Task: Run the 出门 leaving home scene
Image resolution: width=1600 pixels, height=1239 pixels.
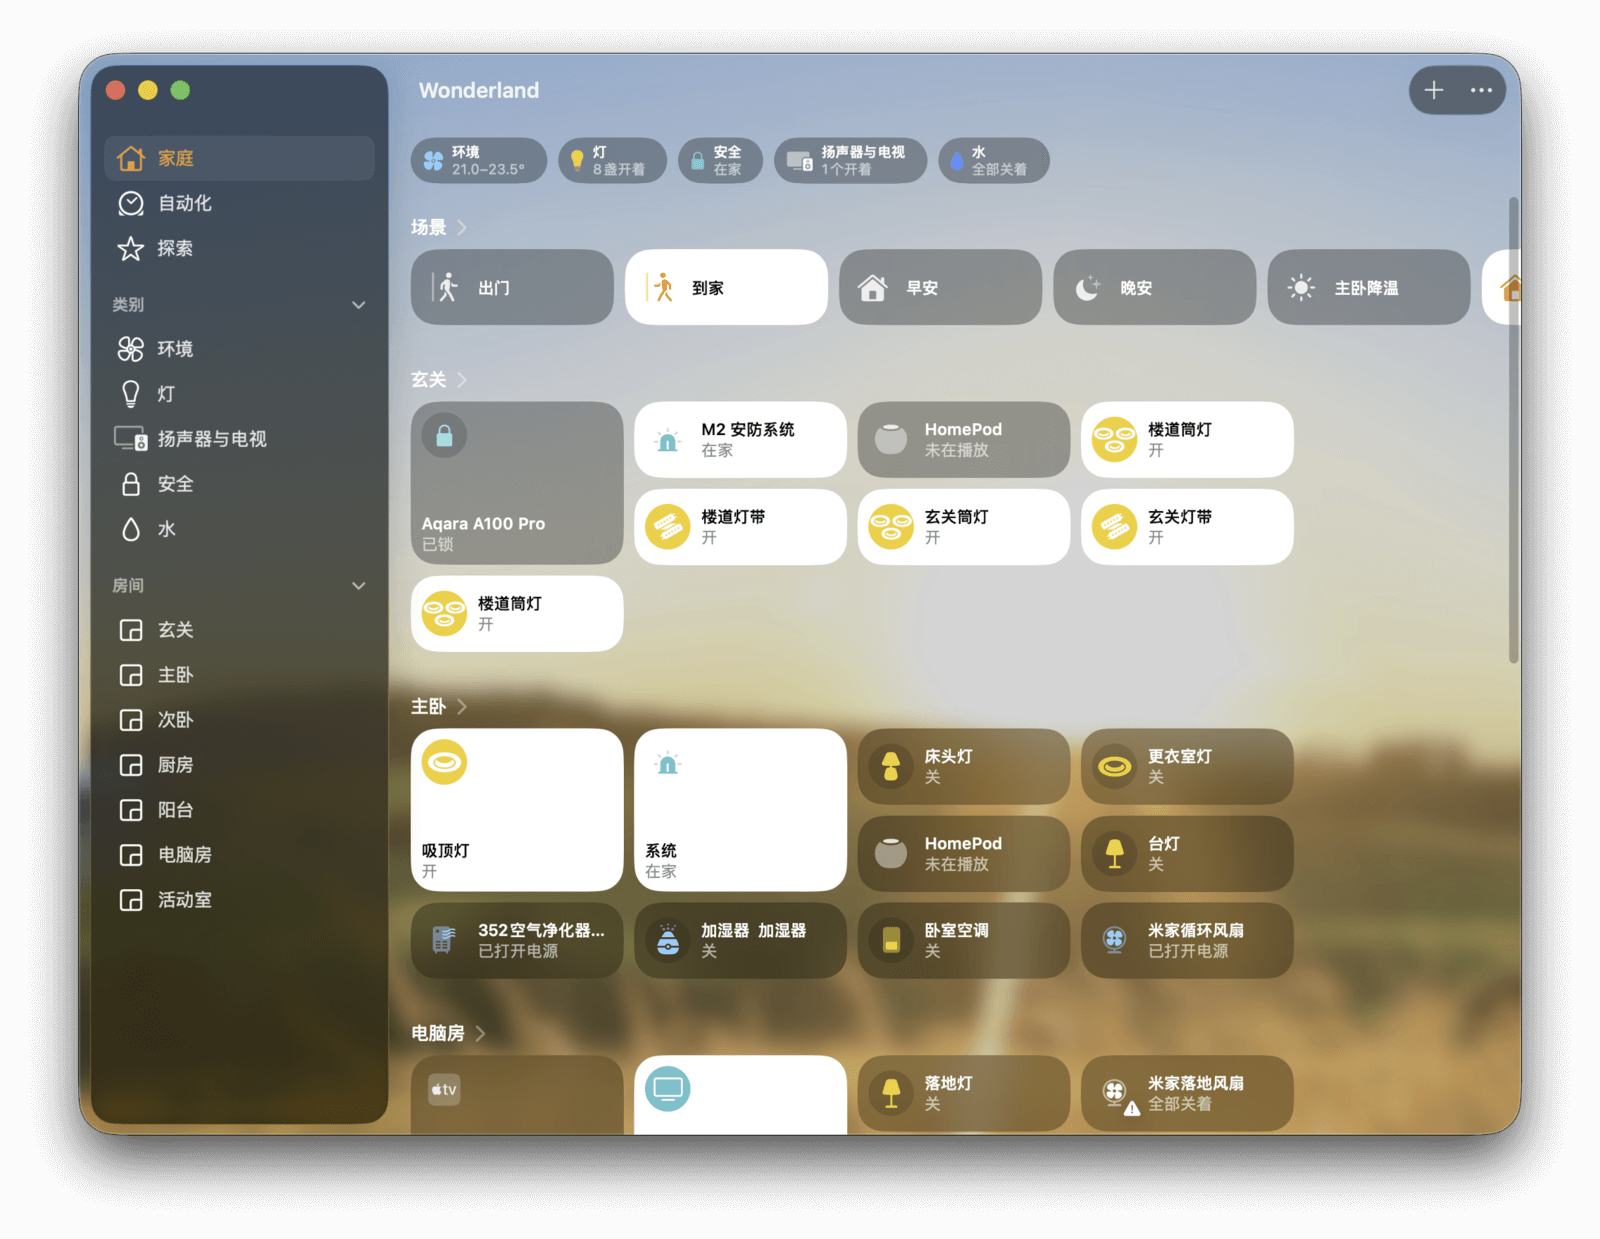Action: (512, 288)
